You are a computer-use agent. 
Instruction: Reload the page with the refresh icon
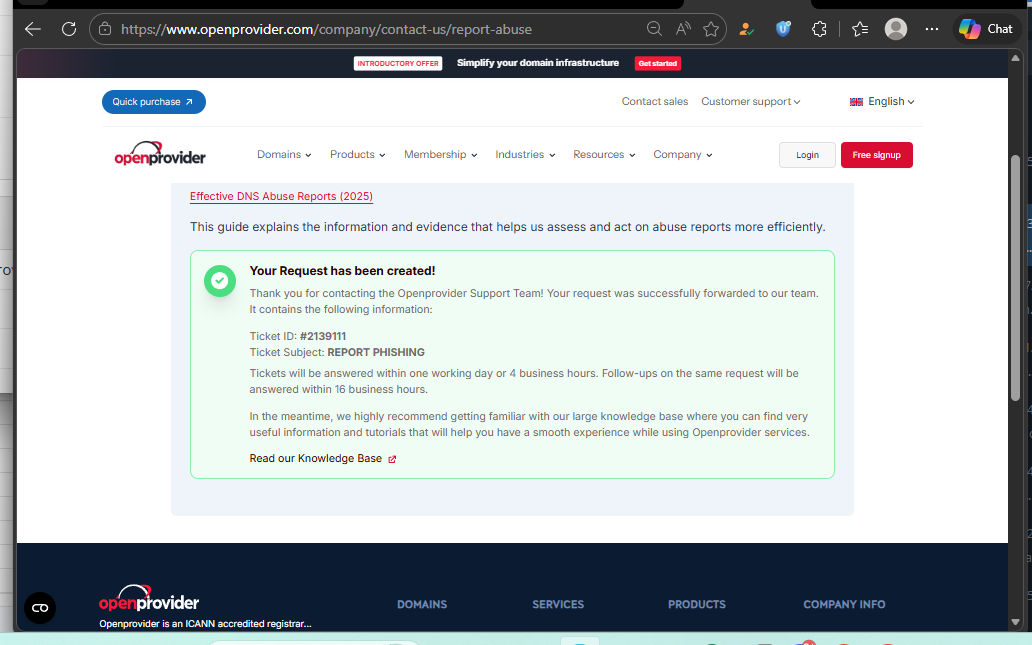click(x=69, y=29)
